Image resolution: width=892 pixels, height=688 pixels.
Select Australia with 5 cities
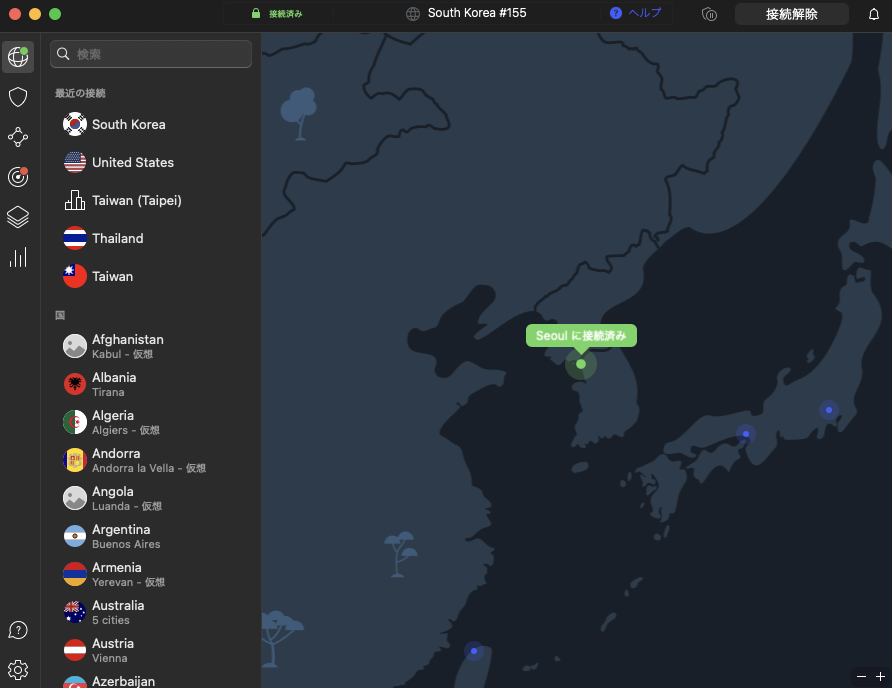point(118,612)
